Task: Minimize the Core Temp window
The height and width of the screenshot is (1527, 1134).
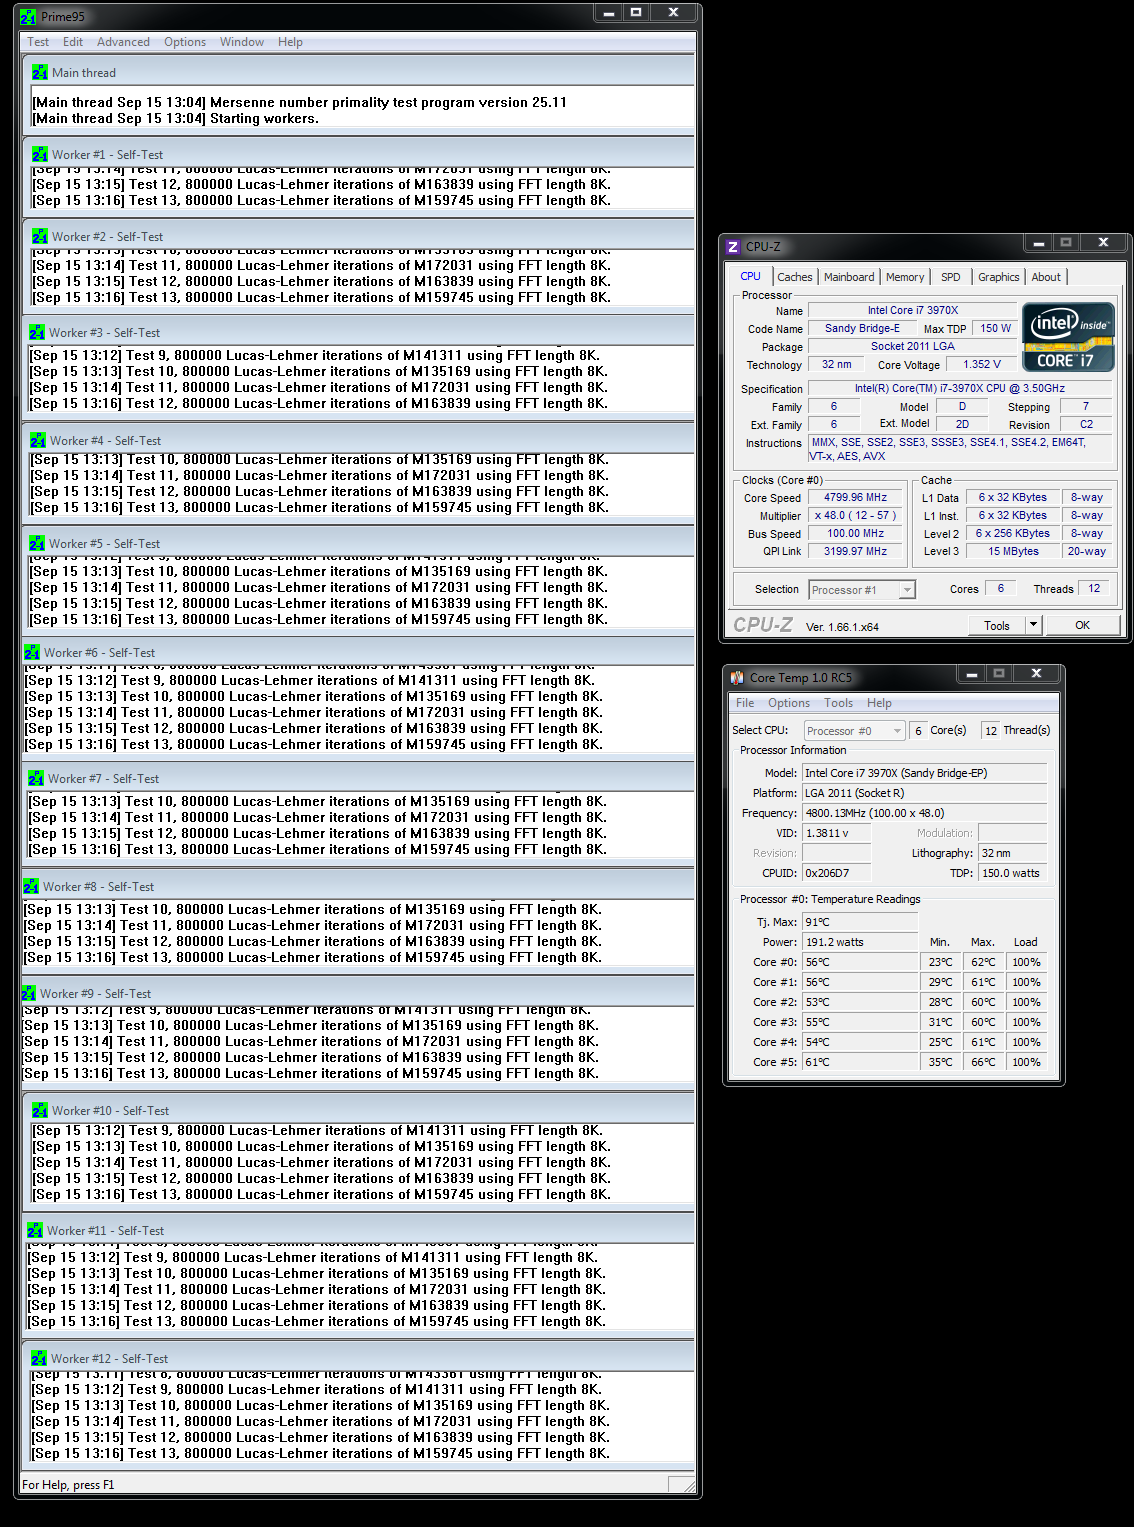Action: (971, 675)
